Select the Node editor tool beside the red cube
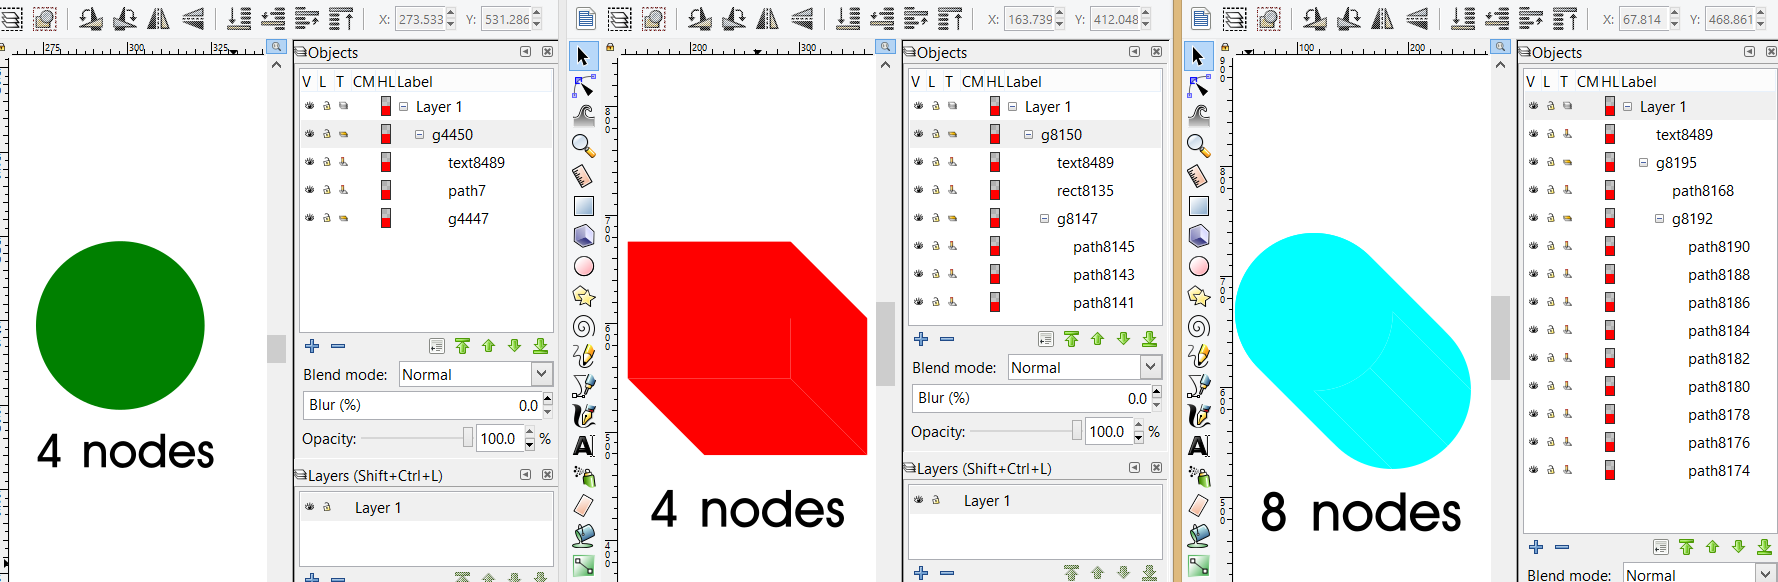 point(584,86)
